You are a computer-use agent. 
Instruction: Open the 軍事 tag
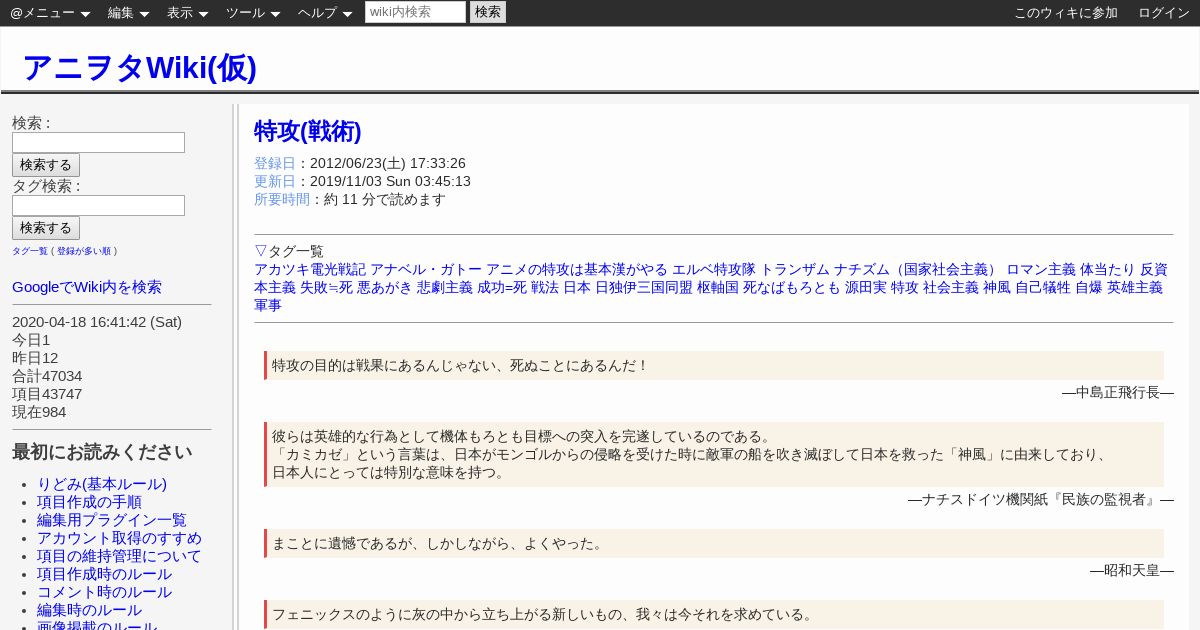pos(268,305)
